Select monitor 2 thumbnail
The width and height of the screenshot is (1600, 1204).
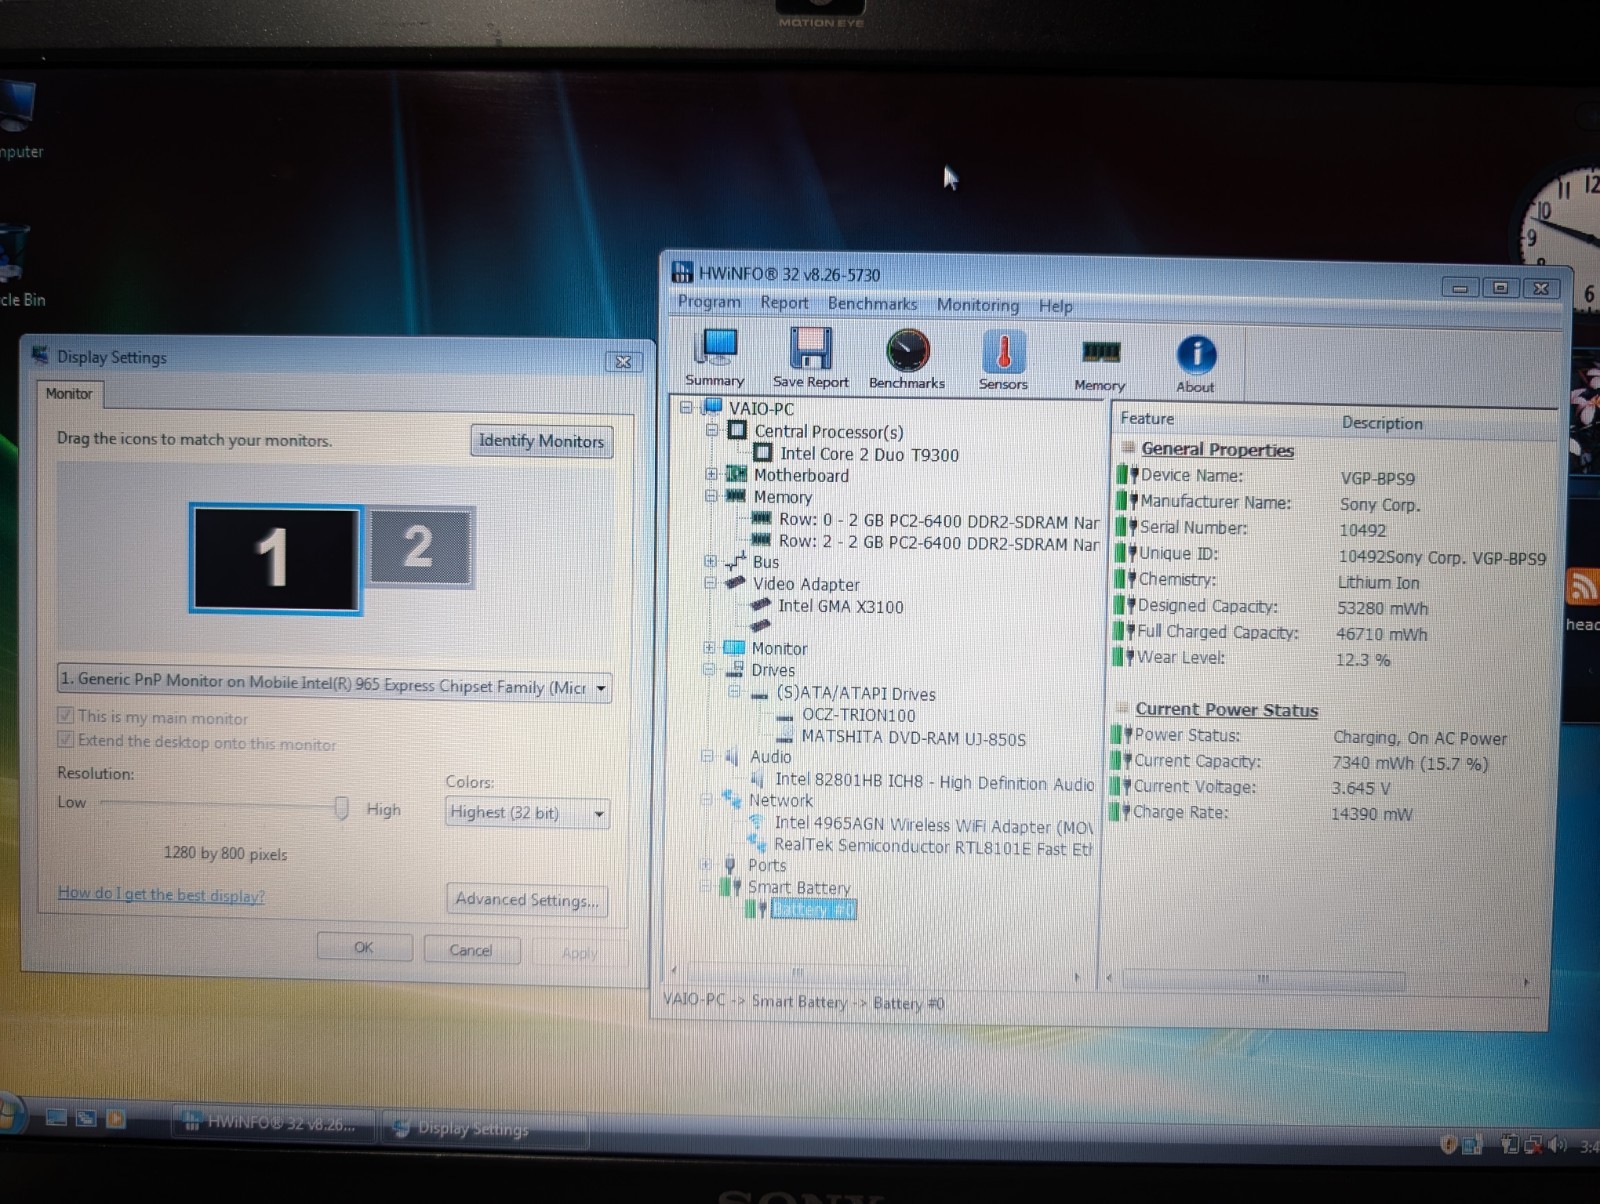tap(420, 546)
